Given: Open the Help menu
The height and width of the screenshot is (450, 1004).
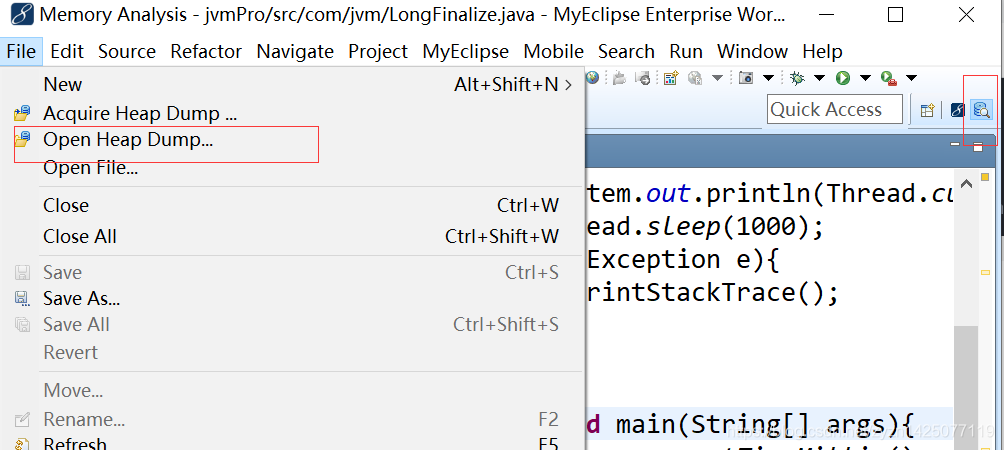Looking at the screenshot, I should click(822, 51).
